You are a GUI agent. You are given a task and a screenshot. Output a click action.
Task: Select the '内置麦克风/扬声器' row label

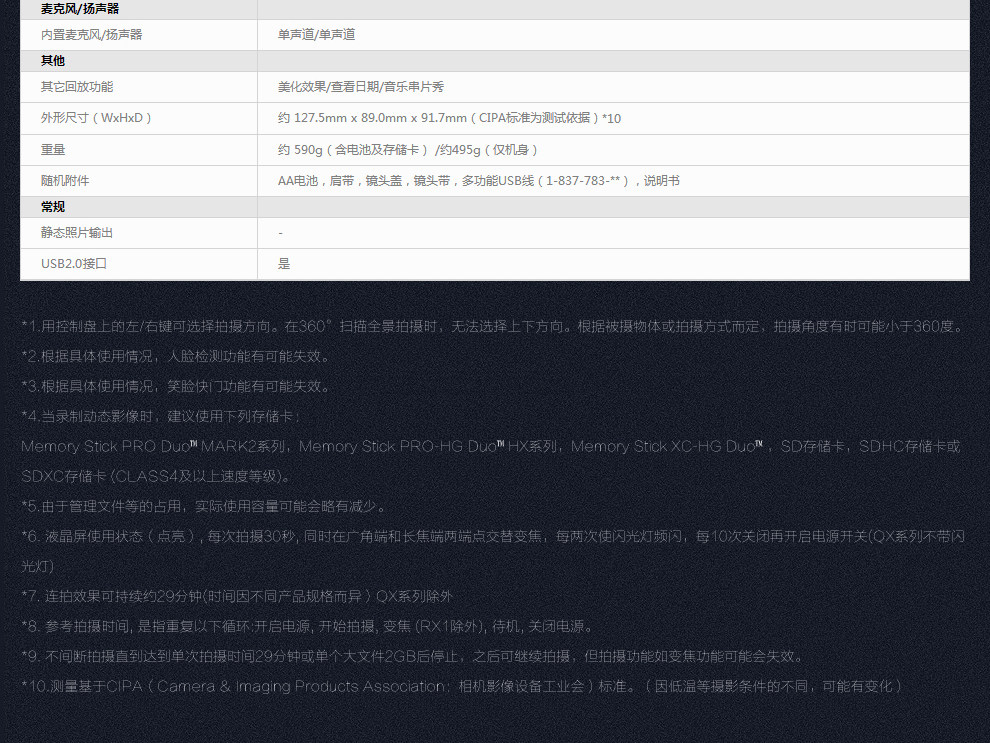point(92,35)
